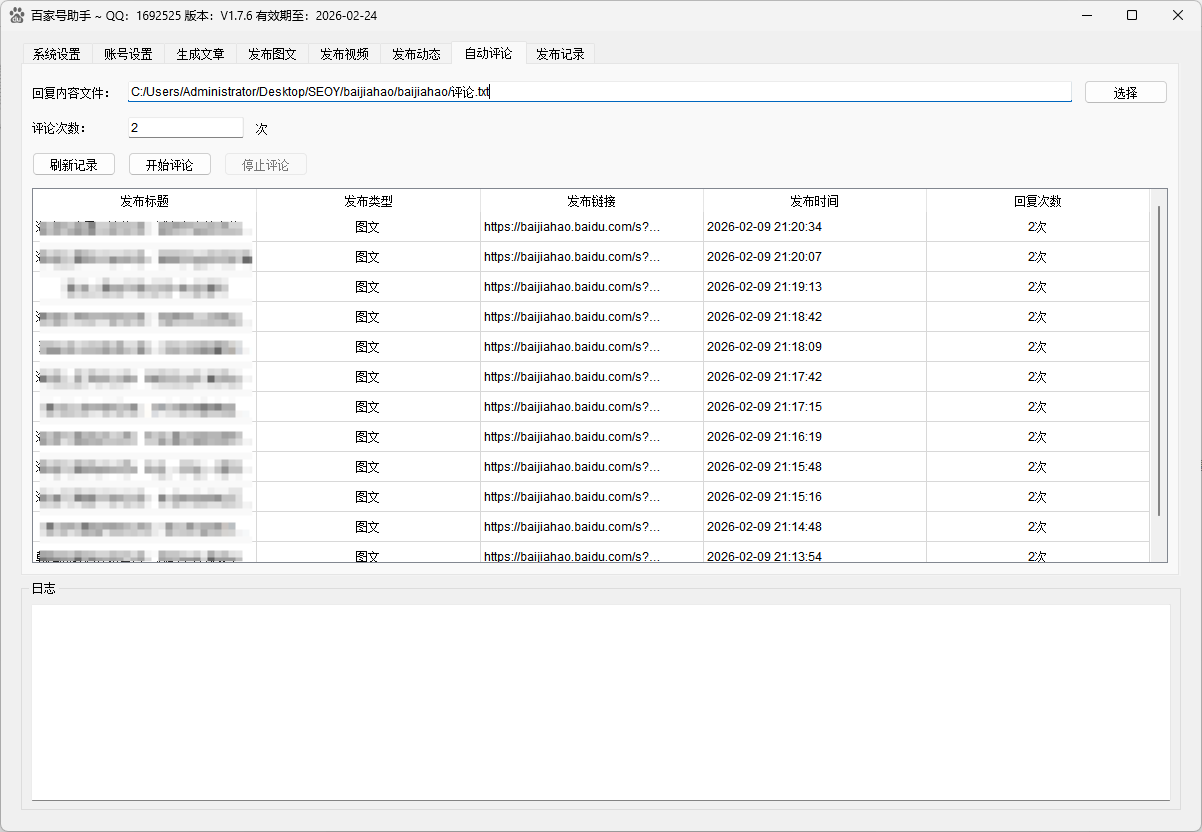Go to the 发布图文 tab

[x=272, y=54]
